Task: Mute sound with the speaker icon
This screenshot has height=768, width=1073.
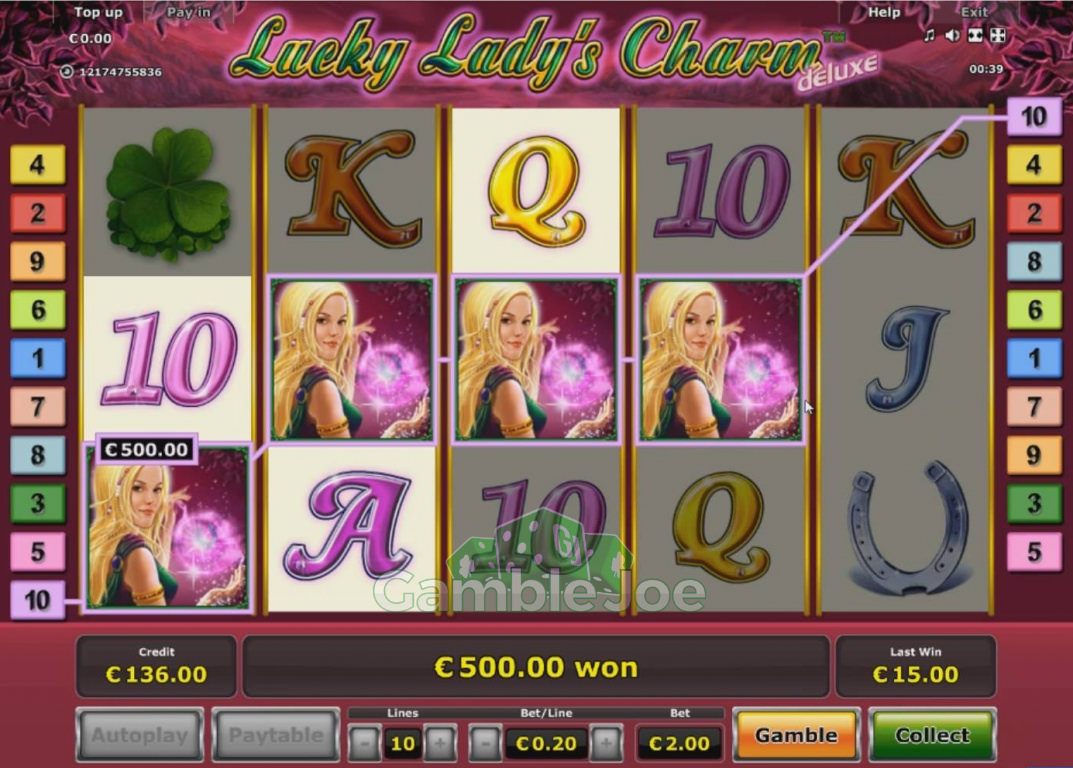Action: pyautogui.click(x=952, y=35)
